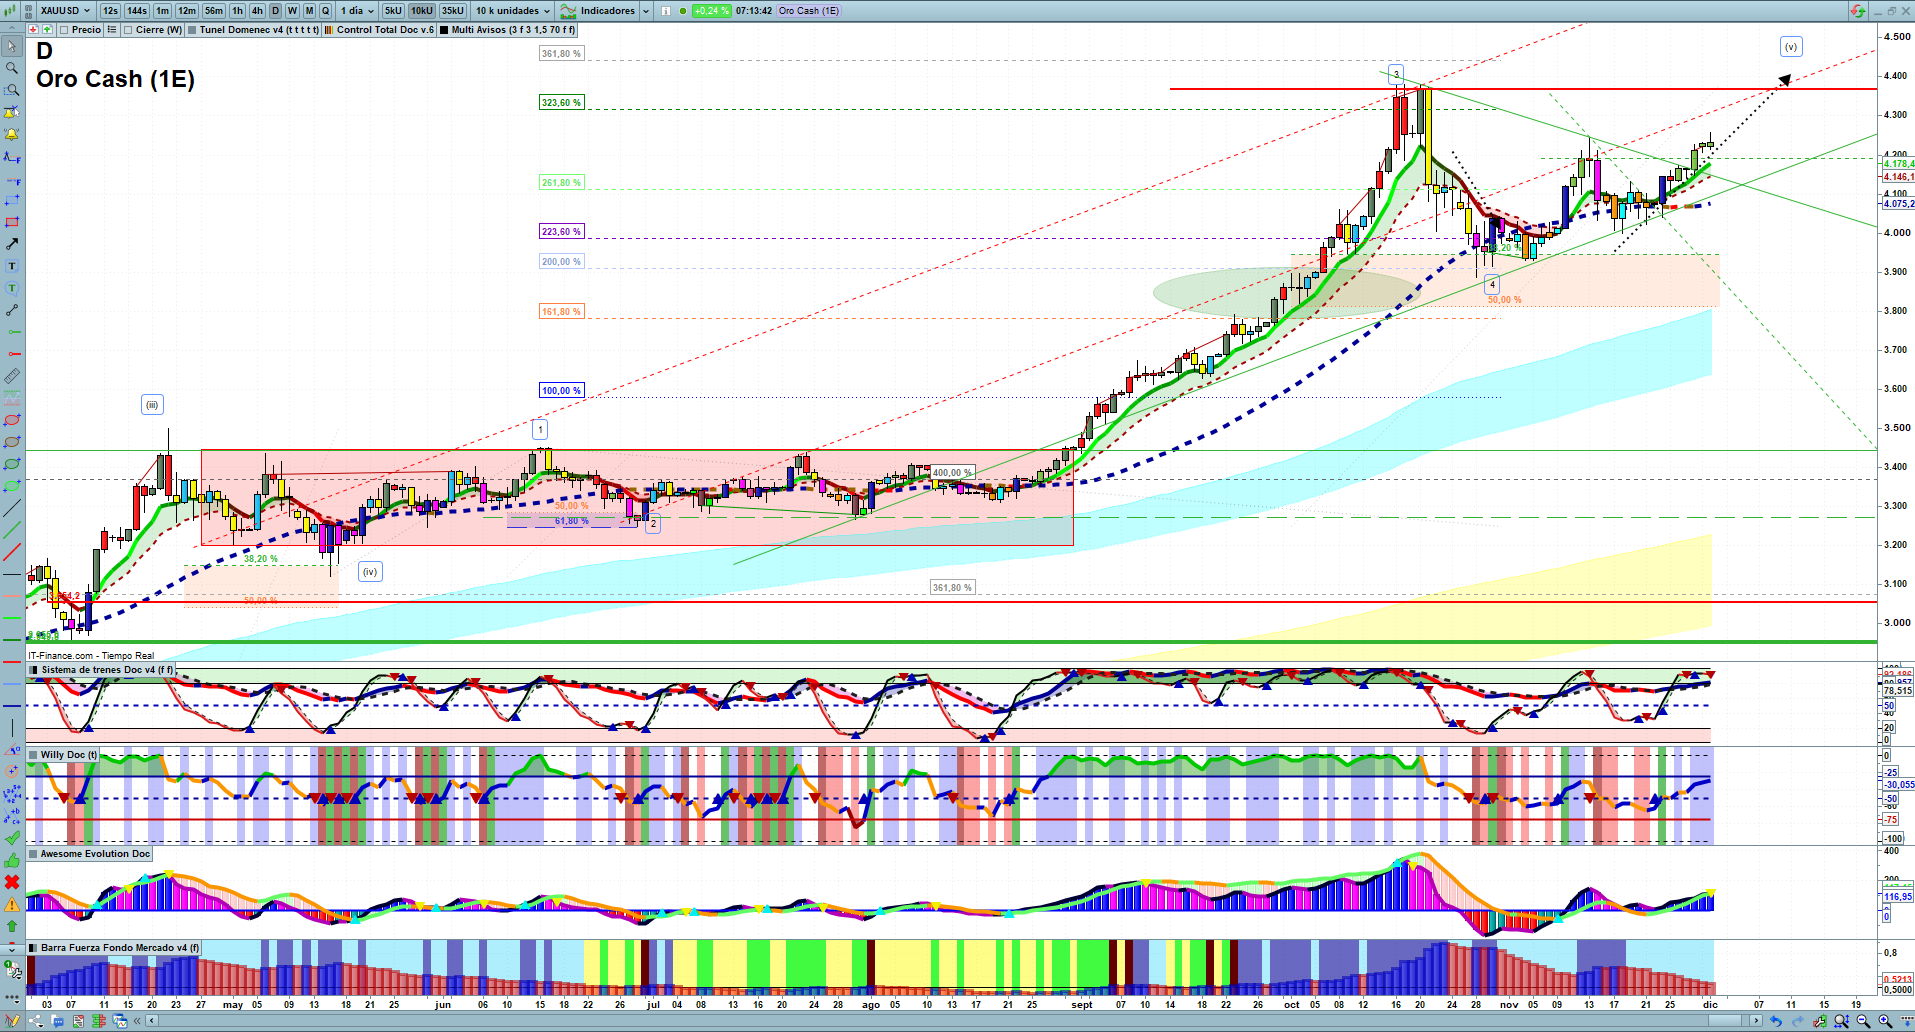Select the 144s timeframe
The height and width of the screenshot is (1032, 1915).
137,11
